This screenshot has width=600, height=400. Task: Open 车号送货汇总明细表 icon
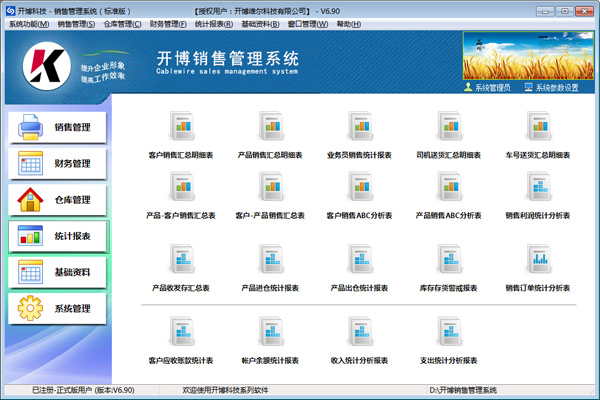[539, 126]
